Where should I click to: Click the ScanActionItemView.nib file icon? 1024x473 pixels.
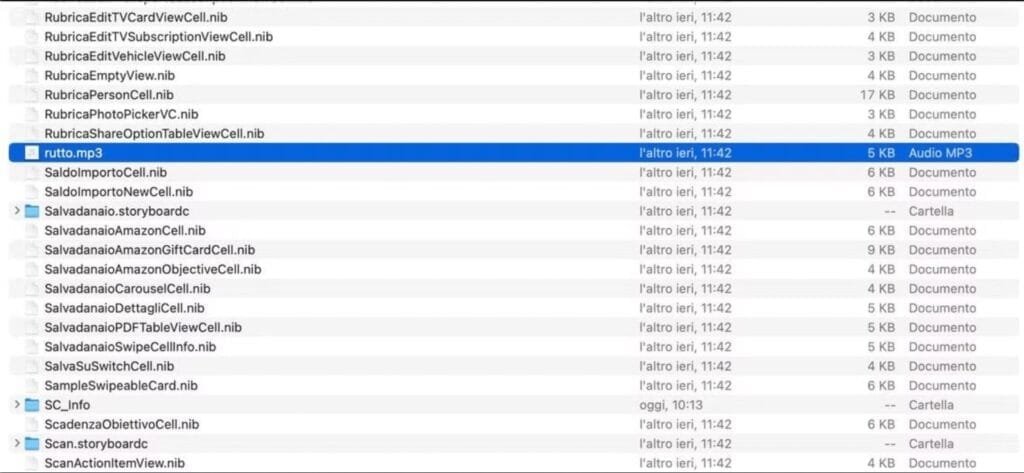32,463
